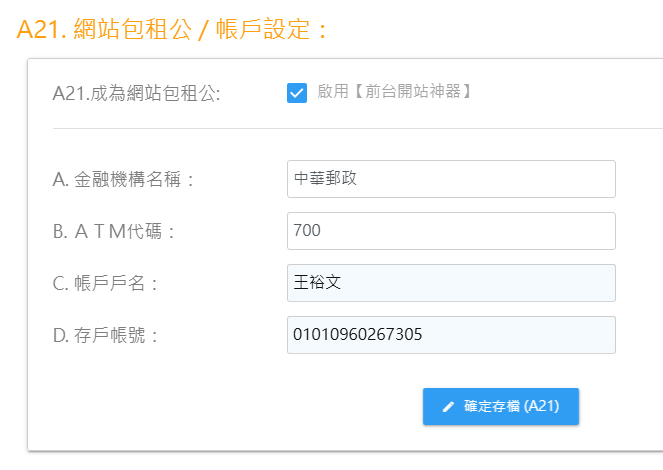Click the 'A. 金融機構名稱' label
Viewport: 663px width, 470px height.
click(x=123, y=179)
